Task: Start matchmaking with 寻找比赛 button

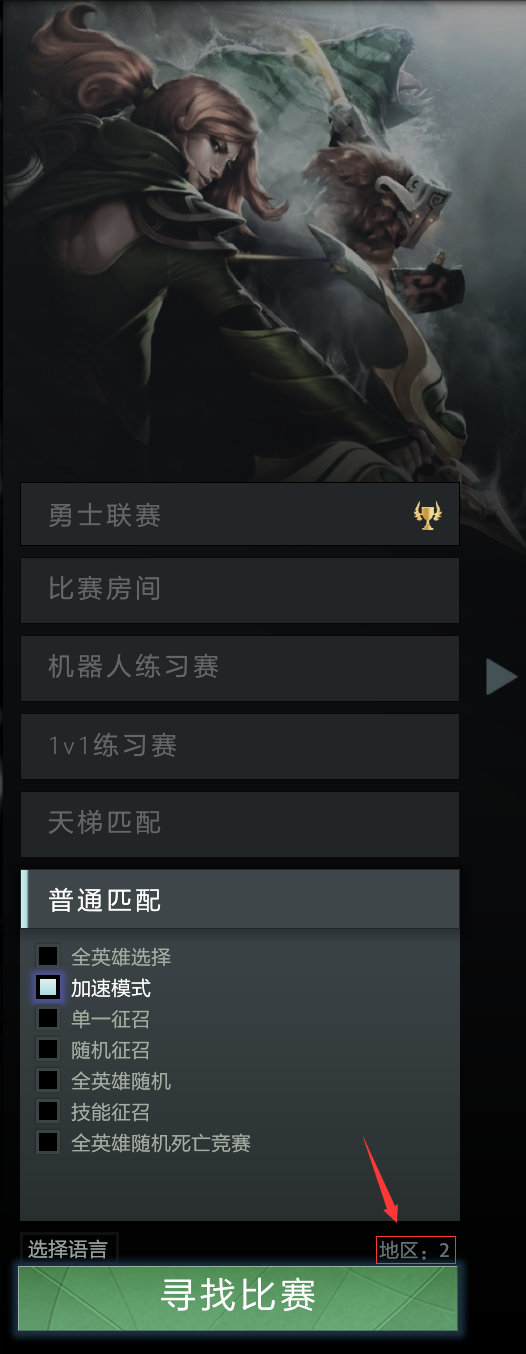Action: (238, 1298)
